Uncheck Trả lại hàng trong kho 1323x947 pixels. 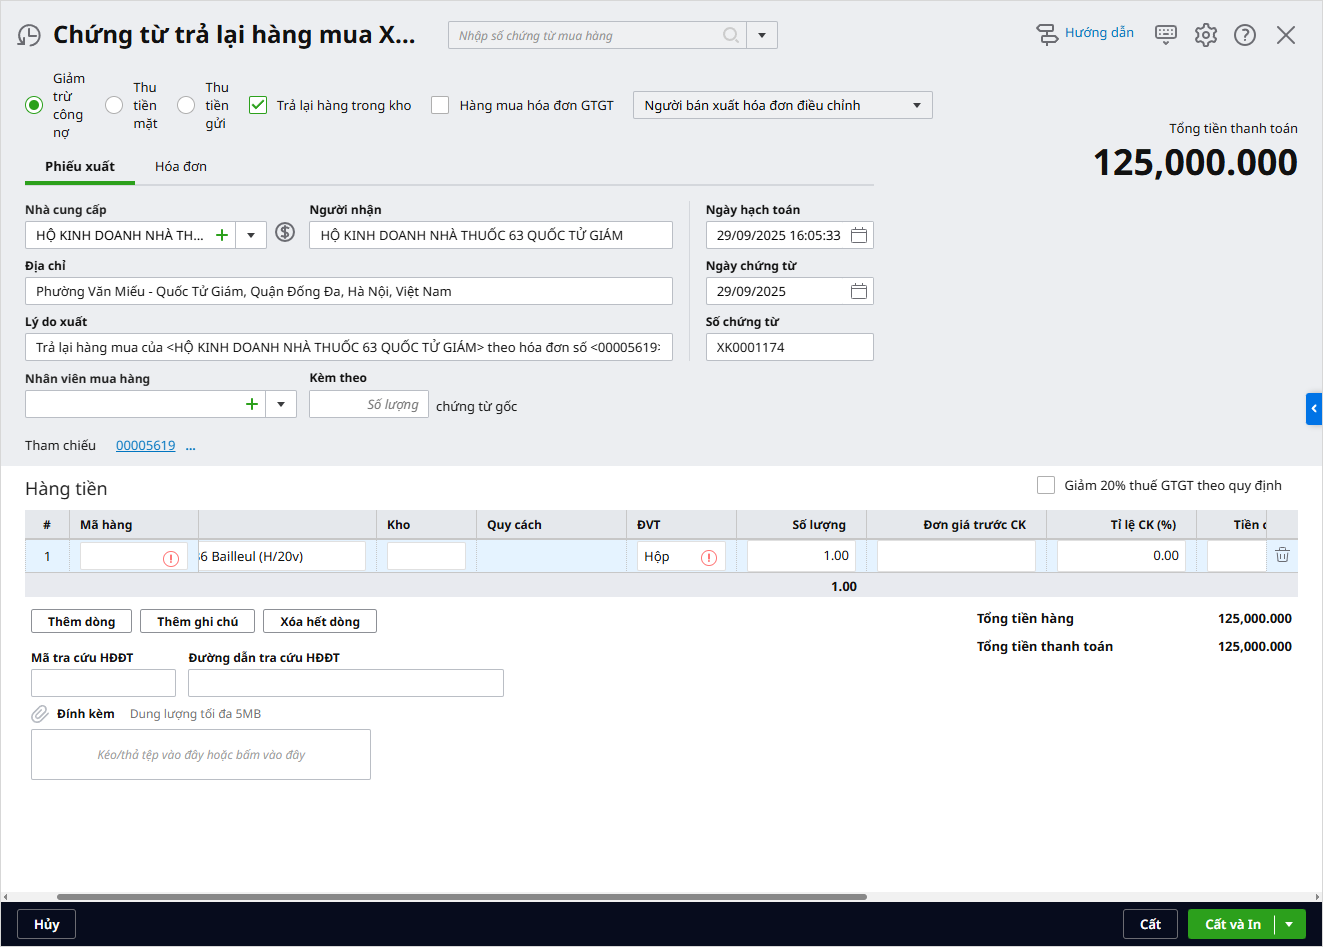258,105
